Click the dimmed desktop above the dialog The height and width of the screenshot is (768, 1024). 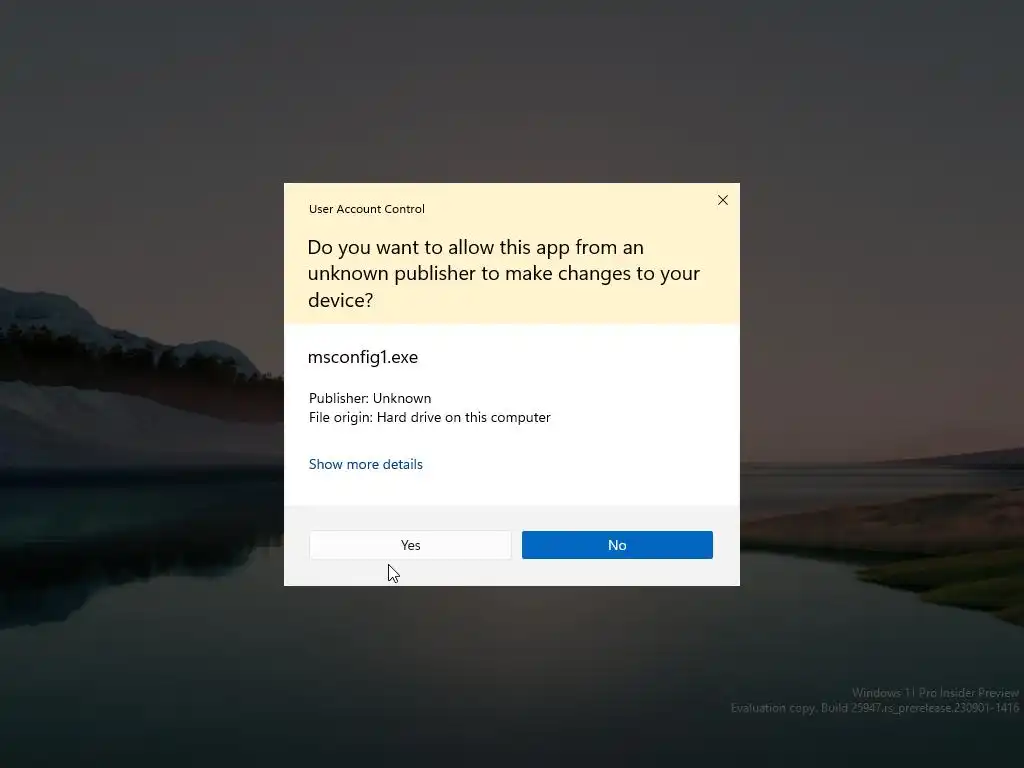coord(512,91)
